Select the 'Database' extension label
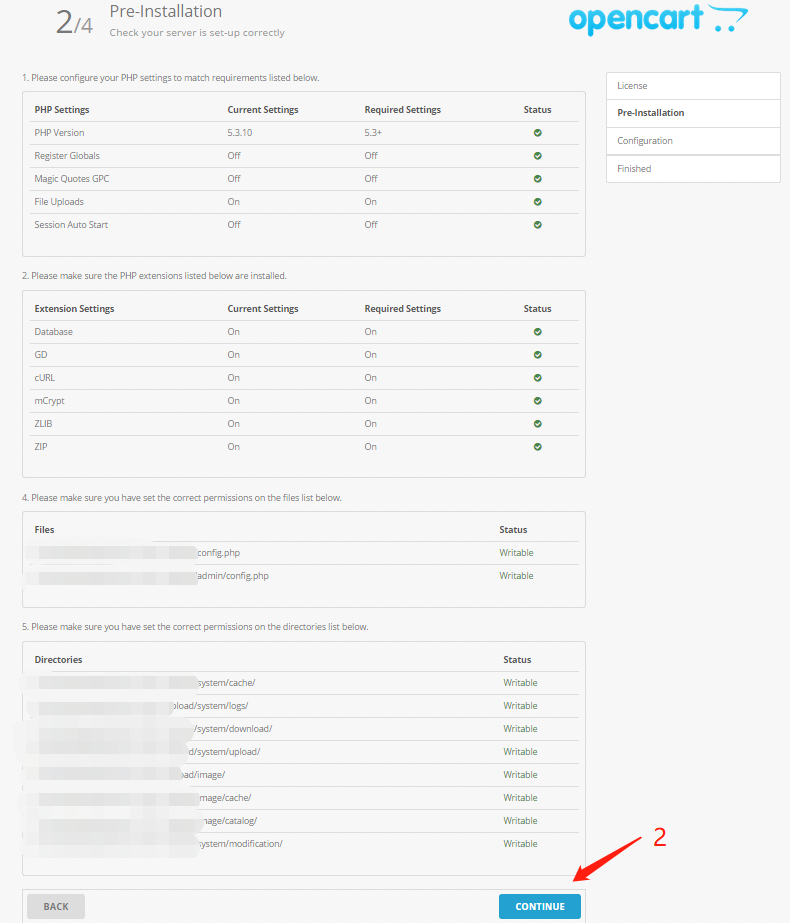Image resolution: width=790 pixels, height=923 pixels. [x=54, y=332]
